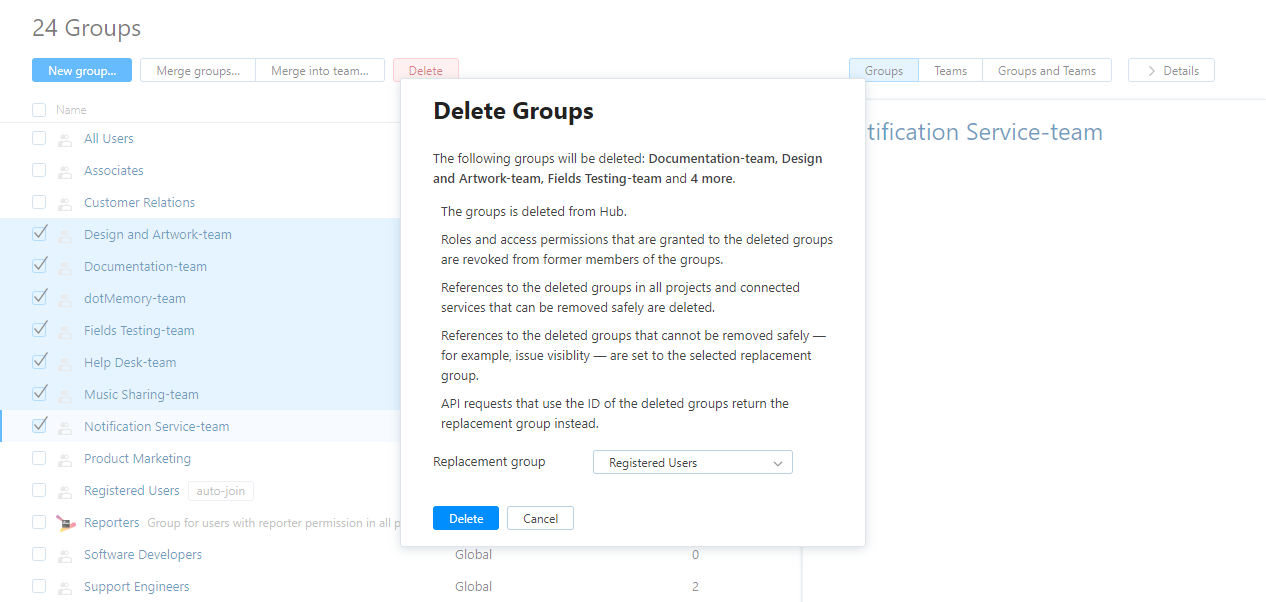The image size is (1266, 602).
Task: Toggle the select-all checkbox in the Name header
Action: tap(39, 110)
